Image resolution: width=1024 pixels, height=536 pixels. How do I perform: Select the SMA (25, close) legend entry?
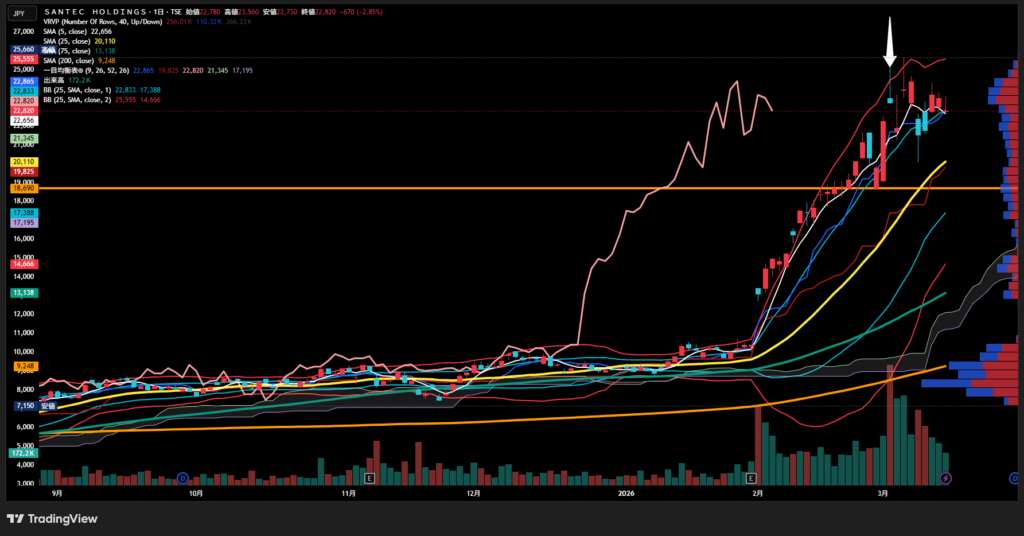click(70, 40)
